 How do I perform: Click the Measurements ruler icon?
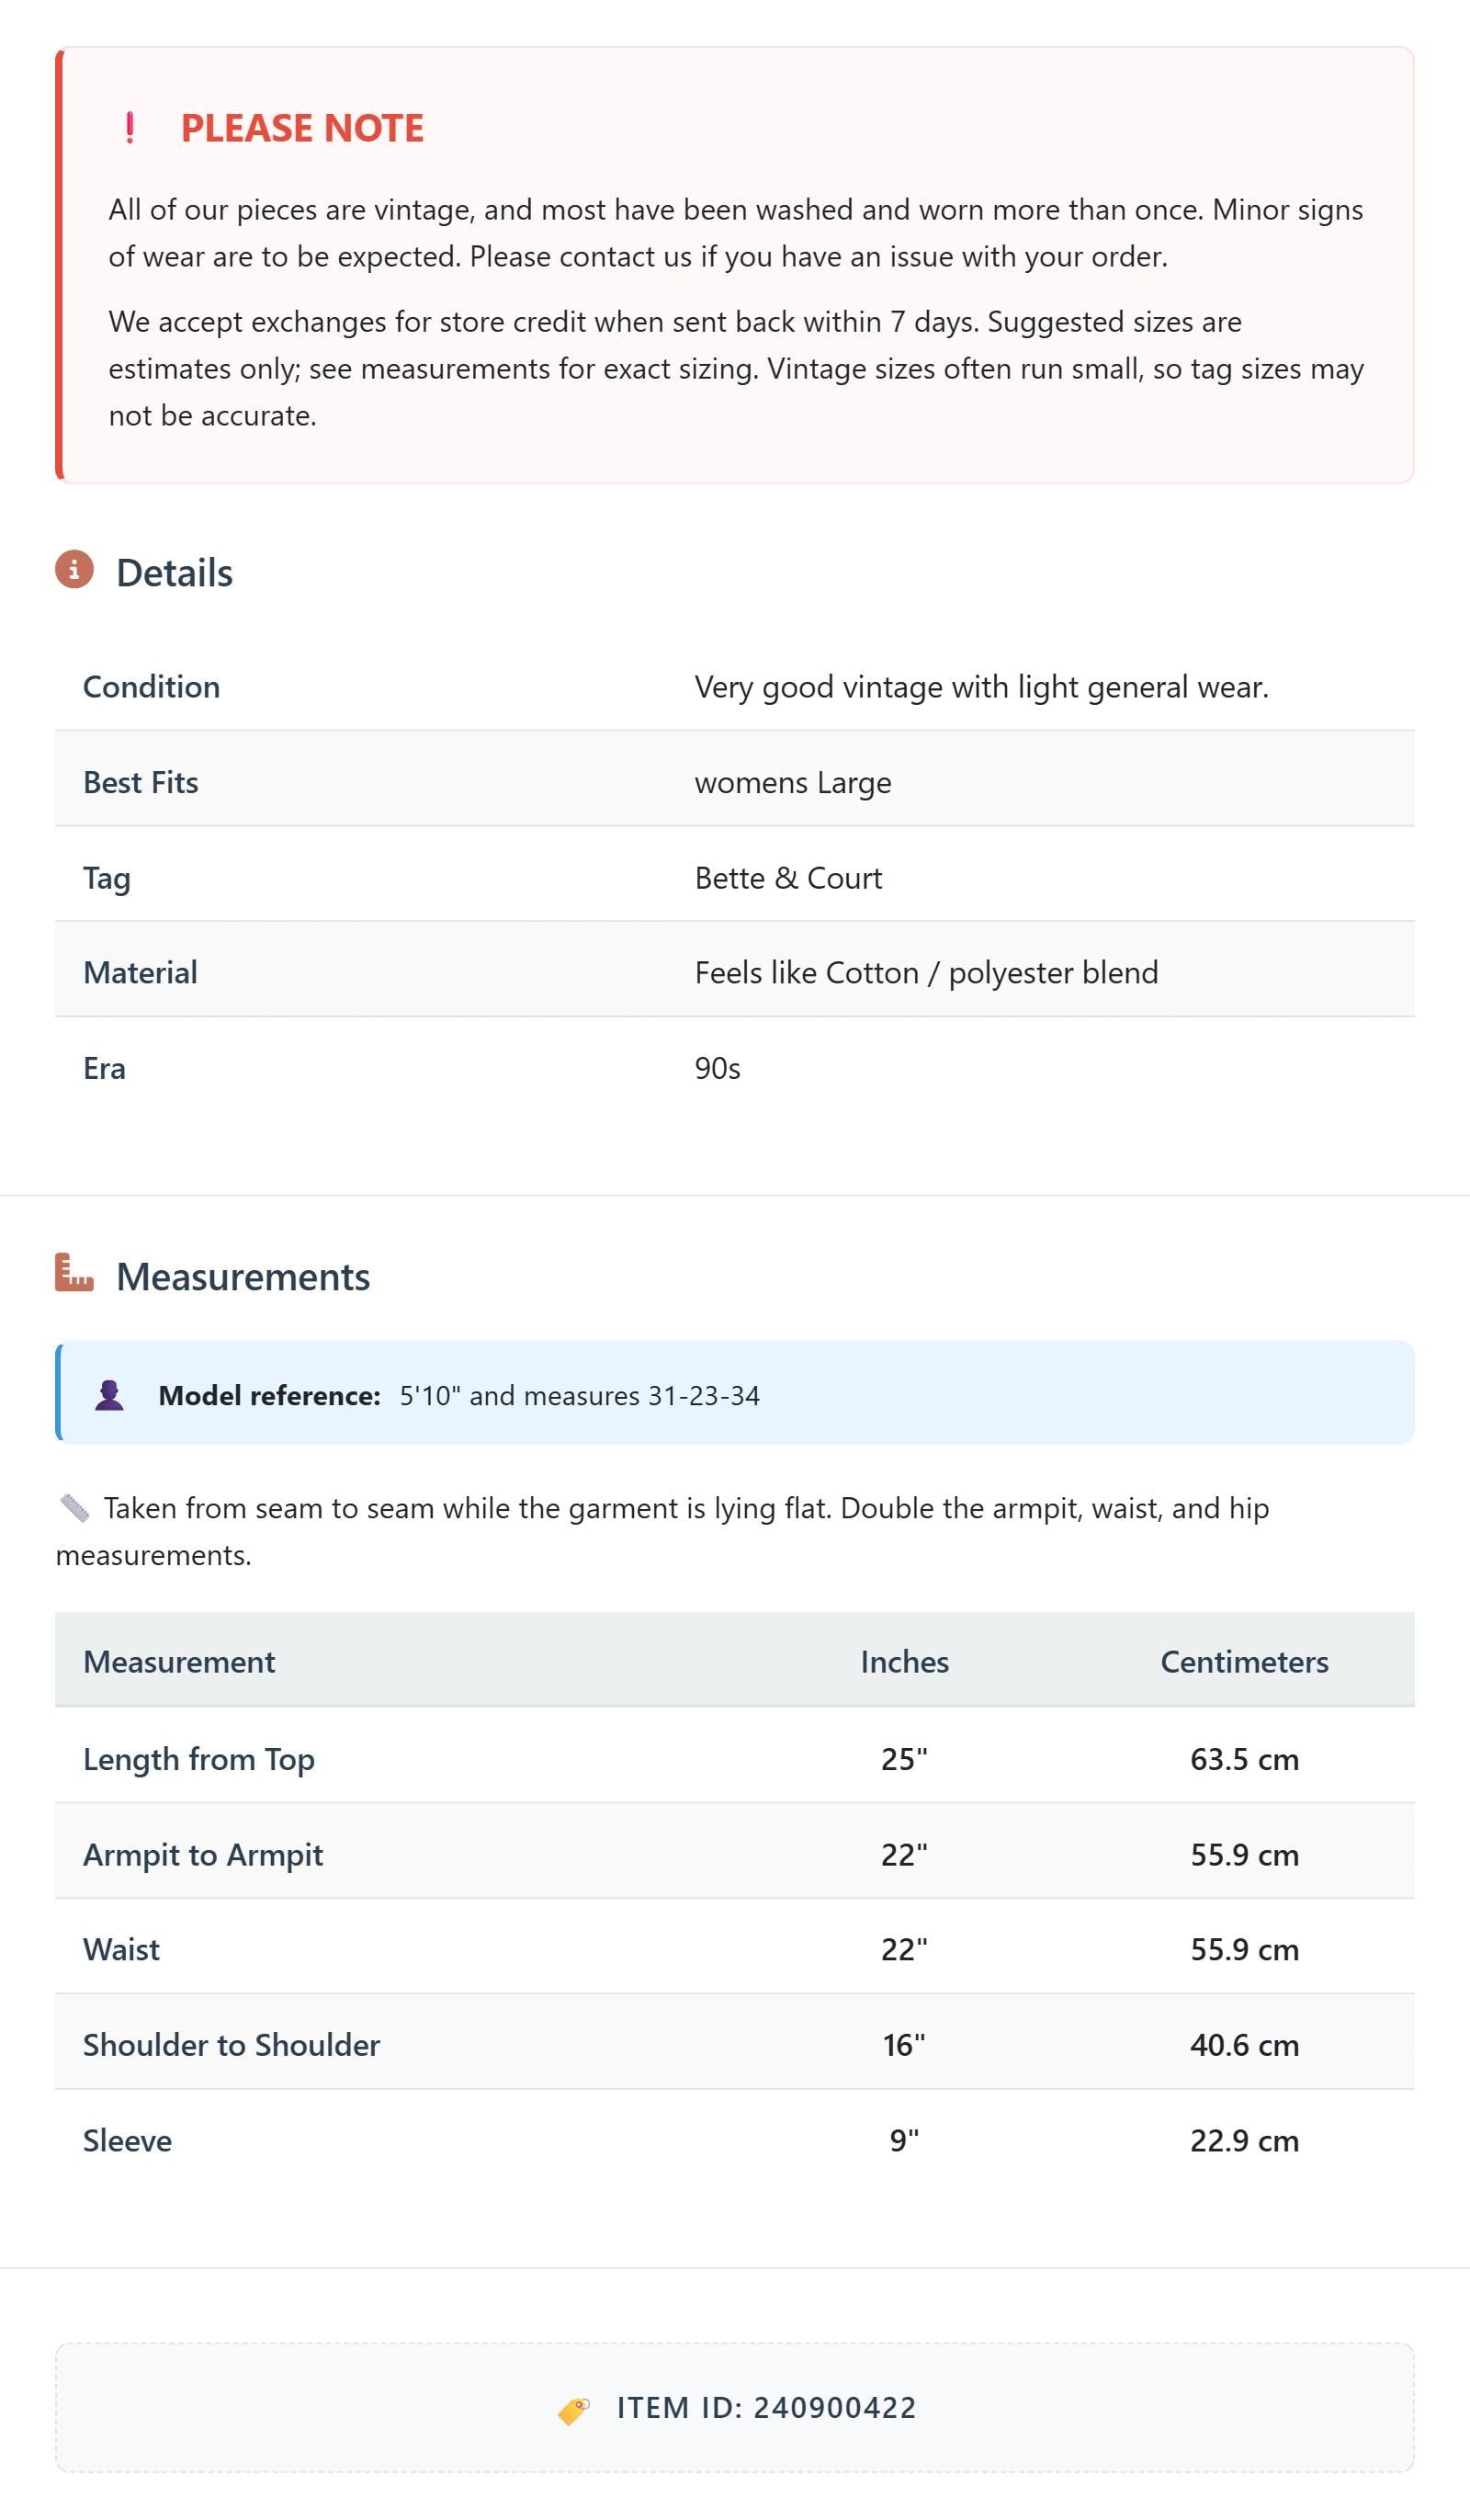(x=74, y=1273)
